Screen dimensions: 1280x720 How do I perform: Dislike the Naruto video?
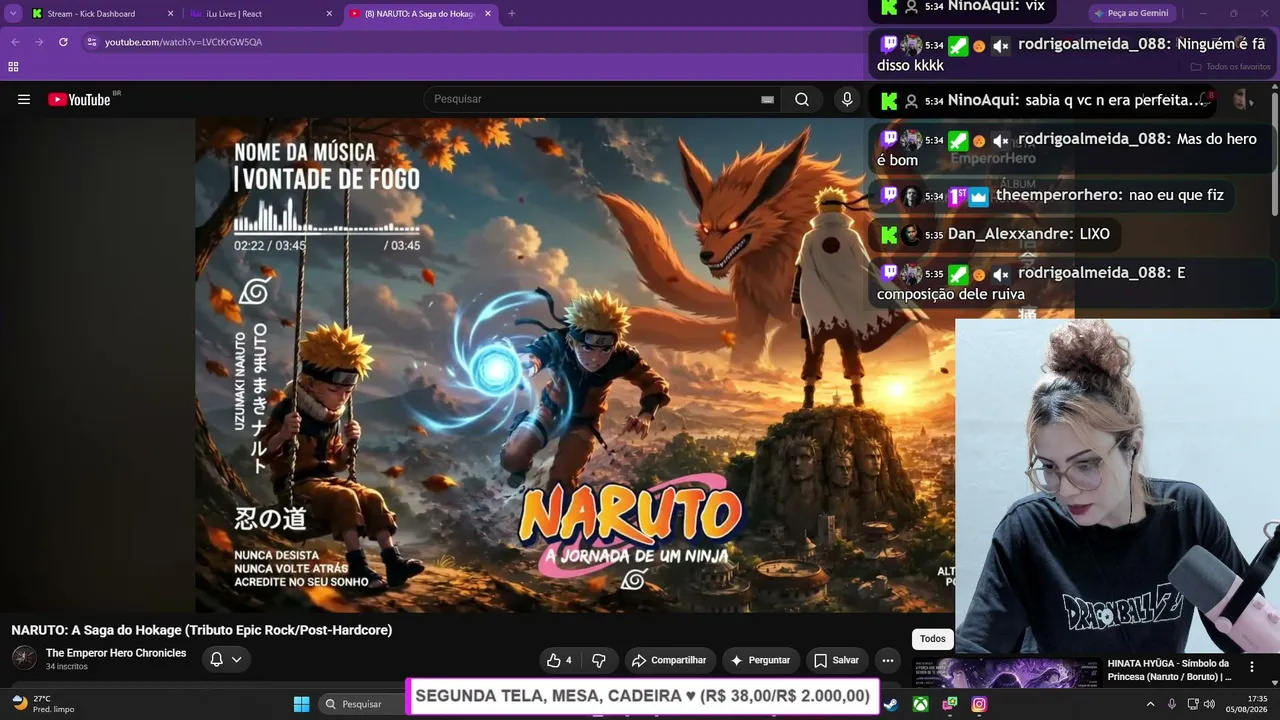pyautogui.click(x=599, y=660)
